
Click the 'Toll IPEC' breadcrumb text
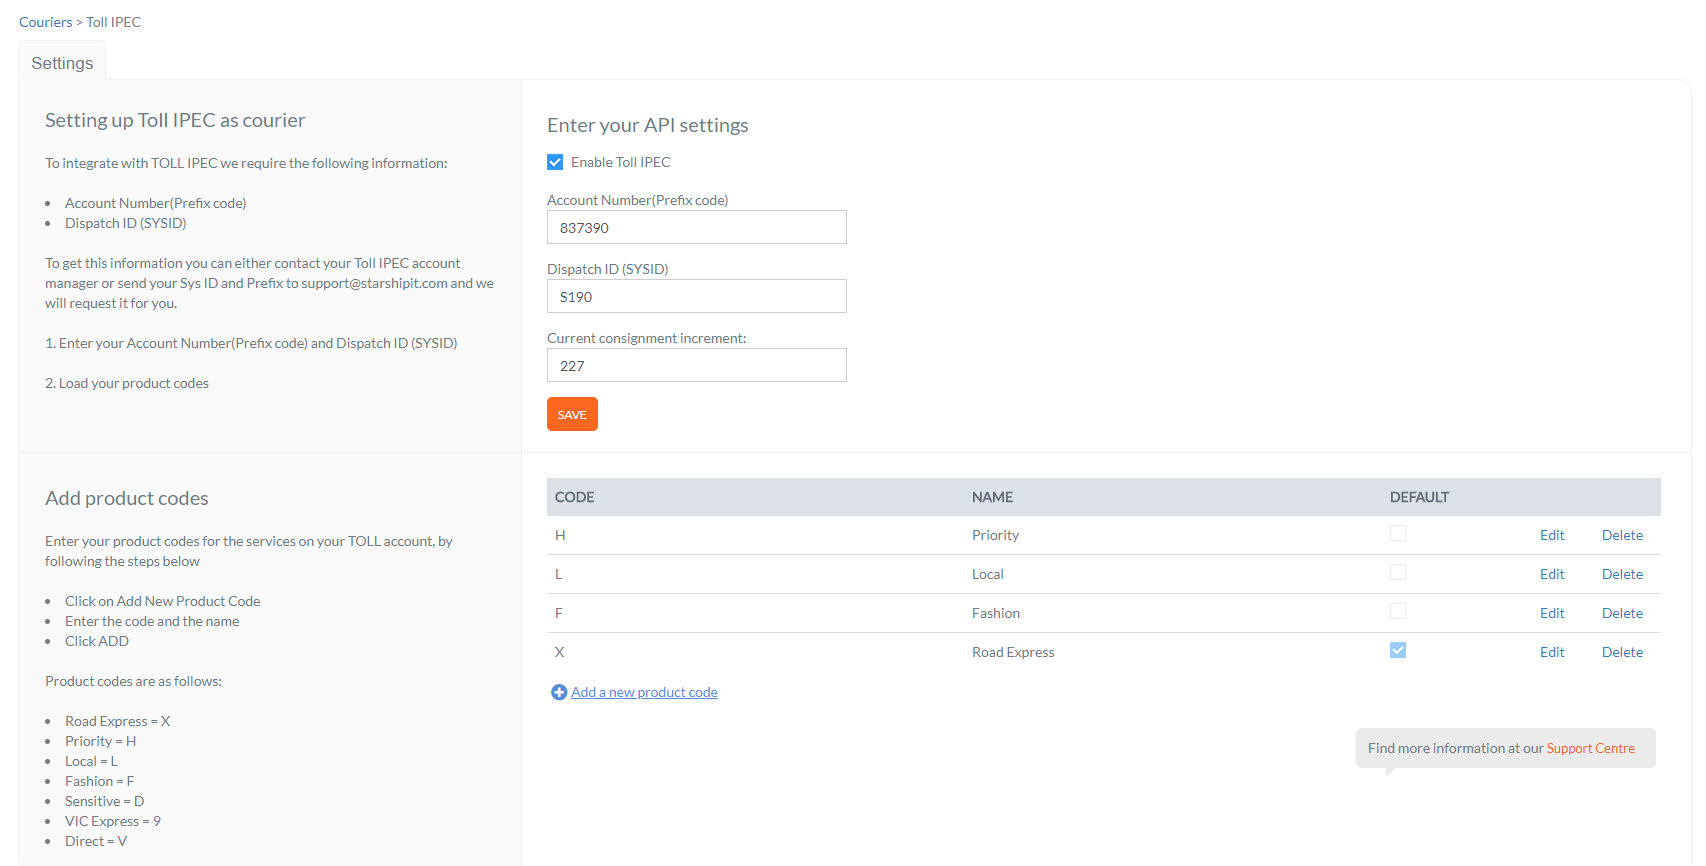113,22
